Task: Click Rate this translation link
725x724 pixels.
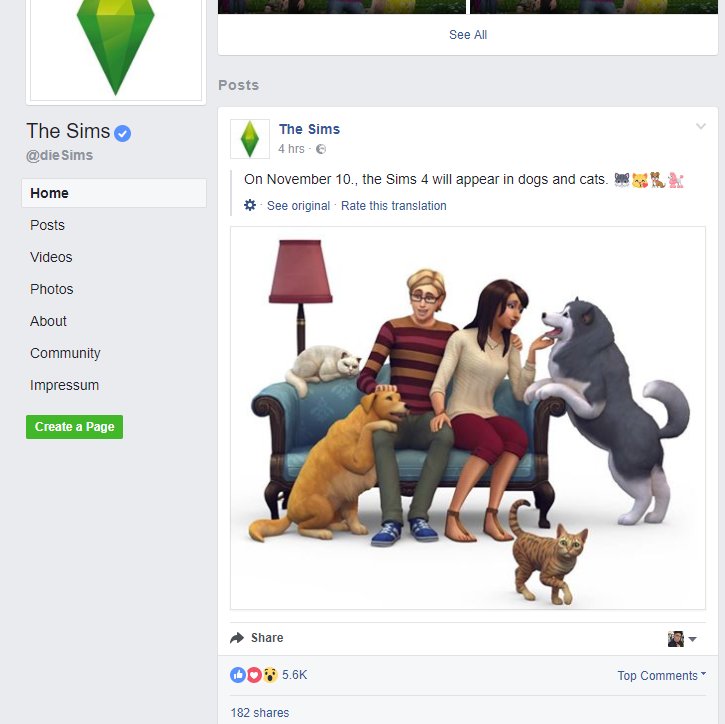Action: [x=393, y=206]
